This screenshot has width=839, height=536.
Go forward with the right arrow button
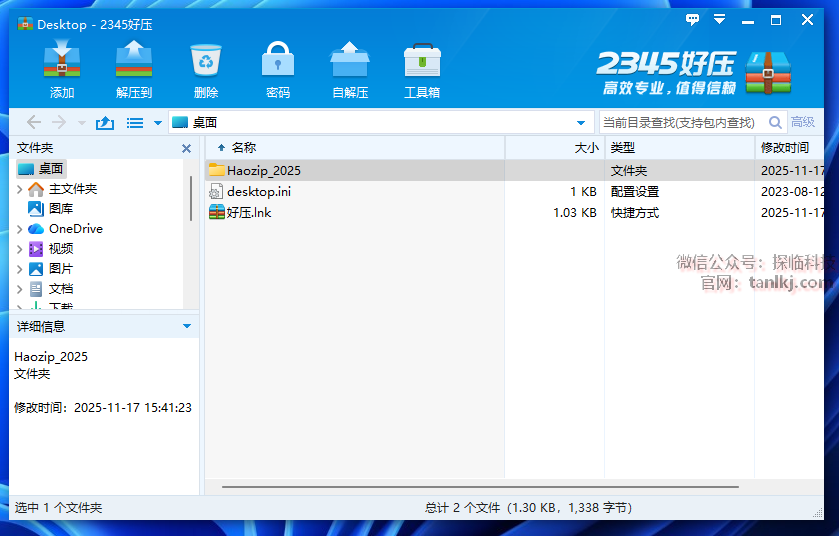59,122
